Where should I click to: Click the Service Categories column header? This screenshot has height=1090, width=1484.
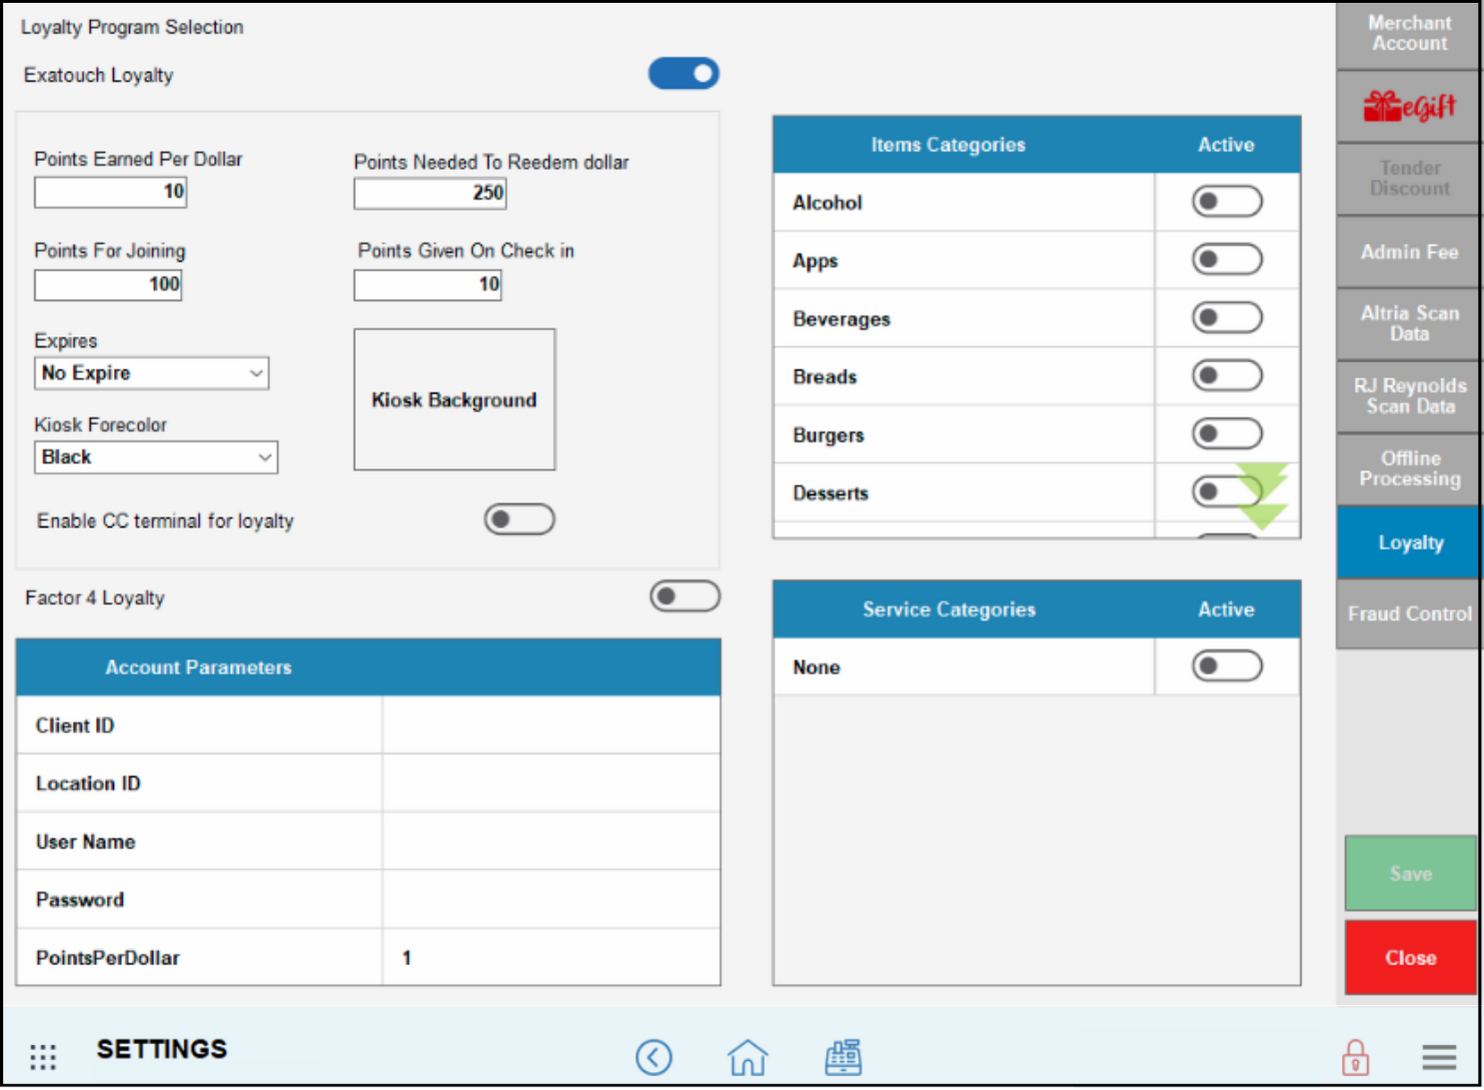(949, 610)
